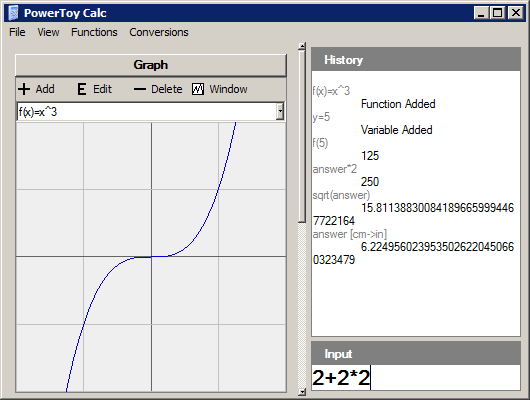Screen dimensions: 530x400
Task: Click the Window label in graph toolbar
Action: point(228,89)
